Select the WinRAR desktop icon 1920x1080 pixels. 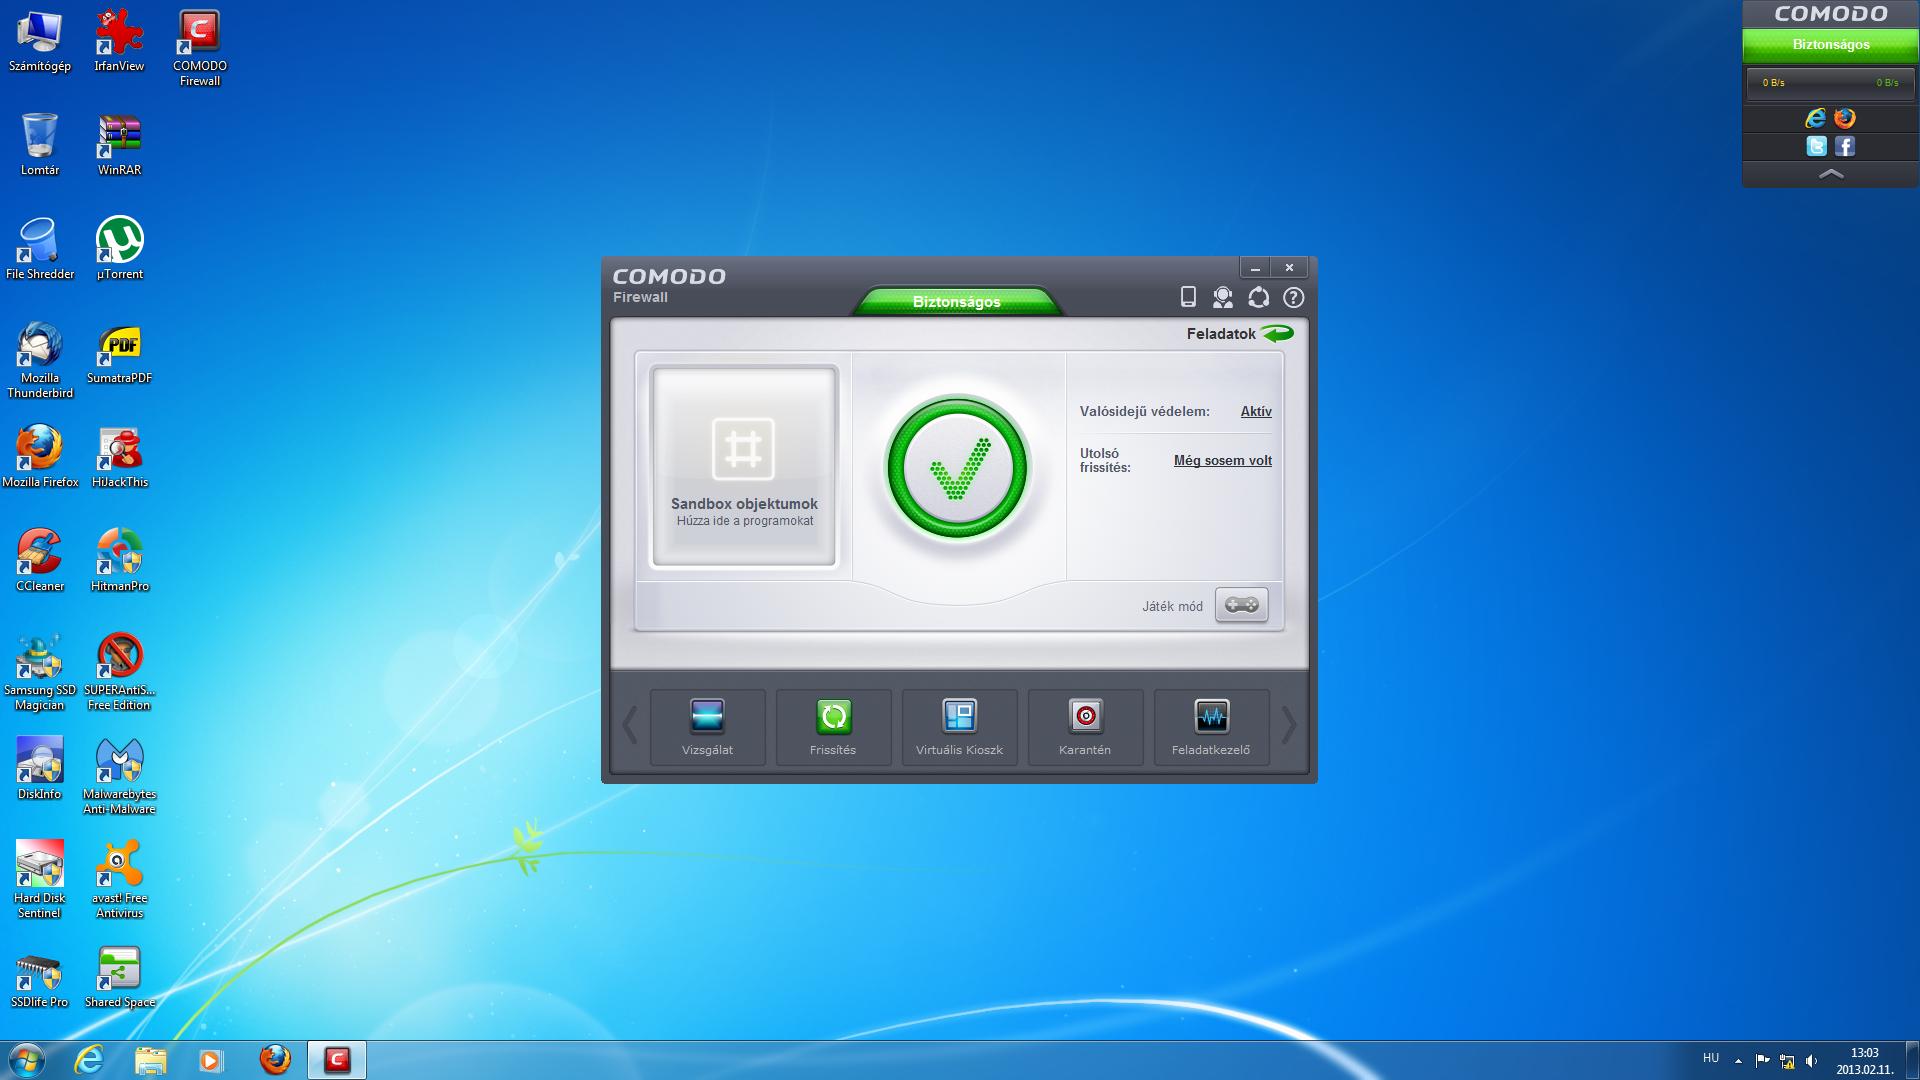click(x=119, y=145)
